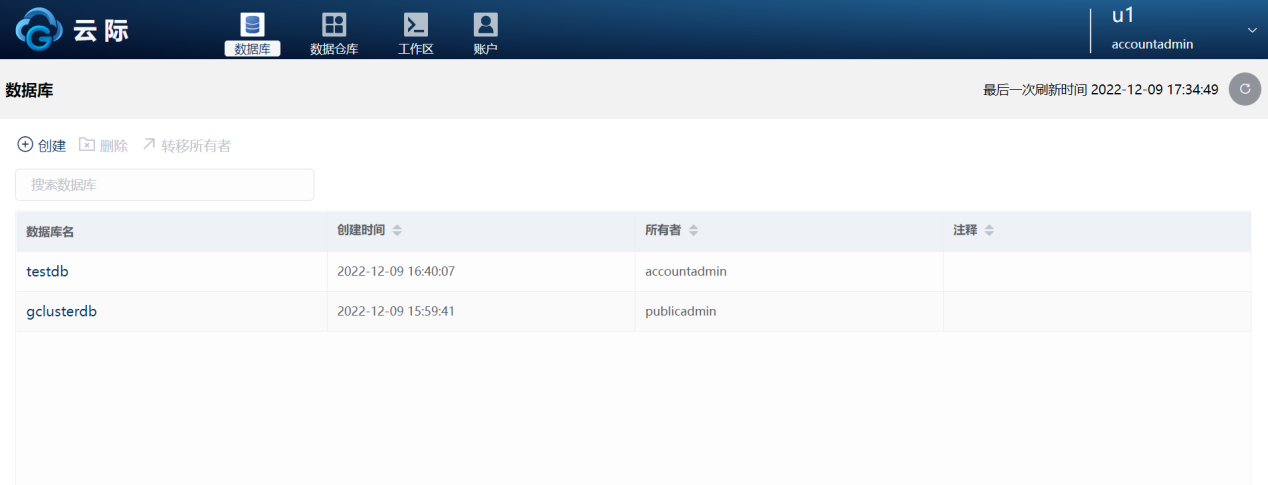The width and height of the screenshot is (1268, 485).
Task: Open the gclusterdb database row
Action: tap(633, 311)
